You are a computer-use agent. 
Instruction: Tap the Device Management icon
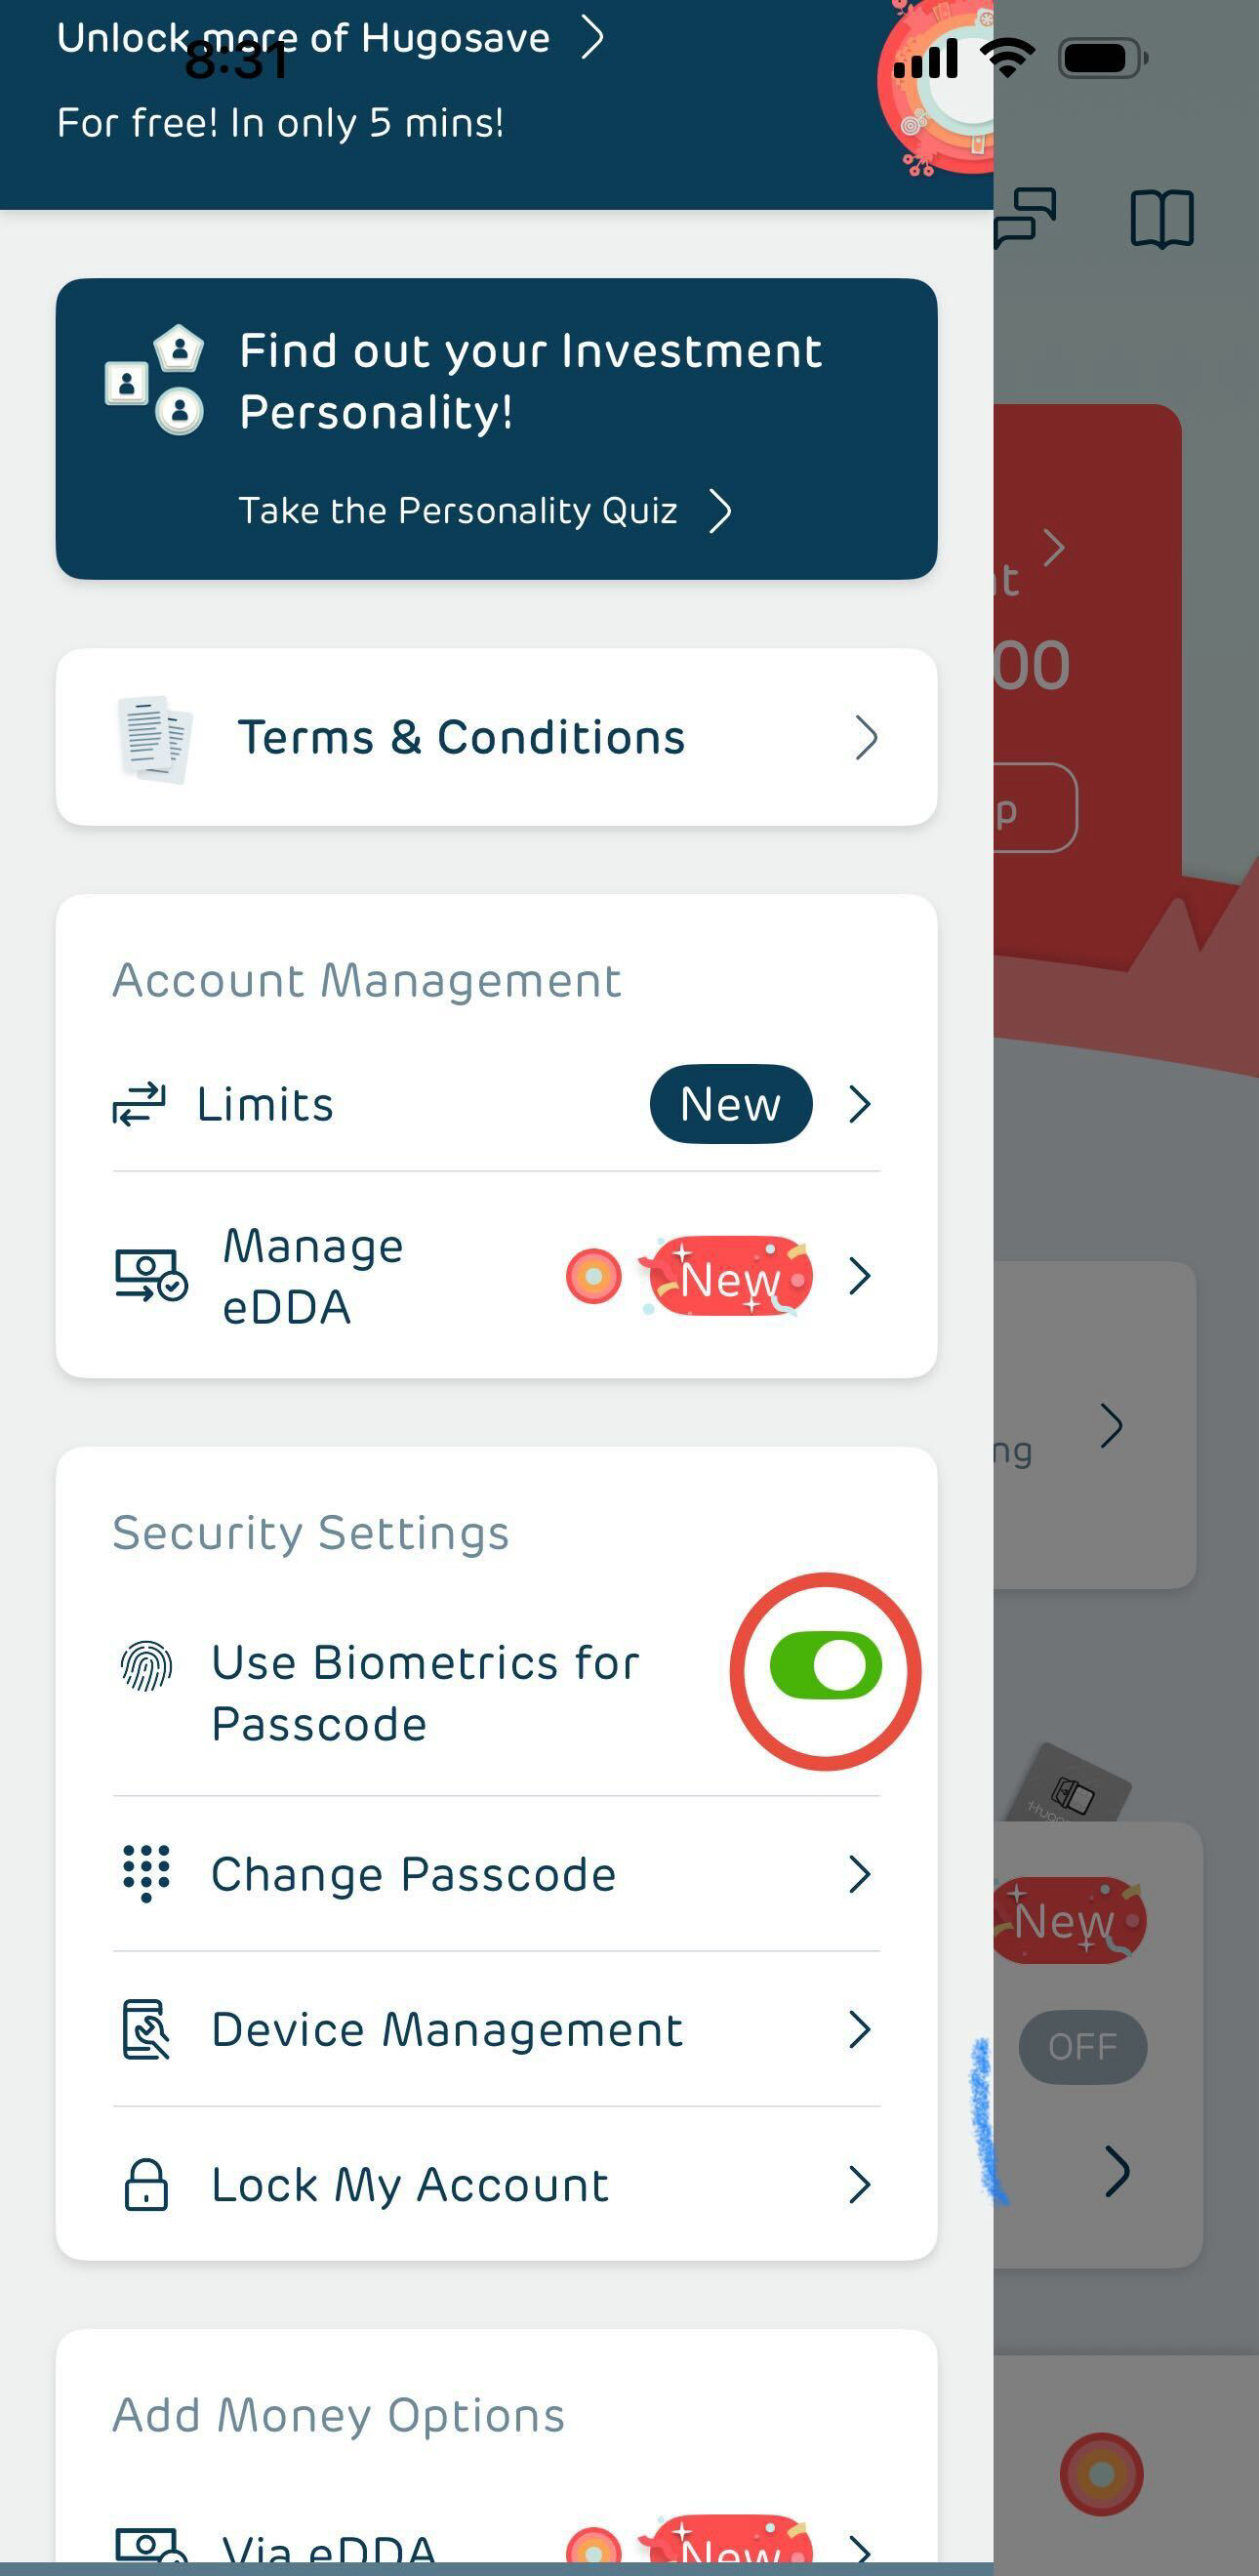pyautogui.click(x=146, y=2029)
